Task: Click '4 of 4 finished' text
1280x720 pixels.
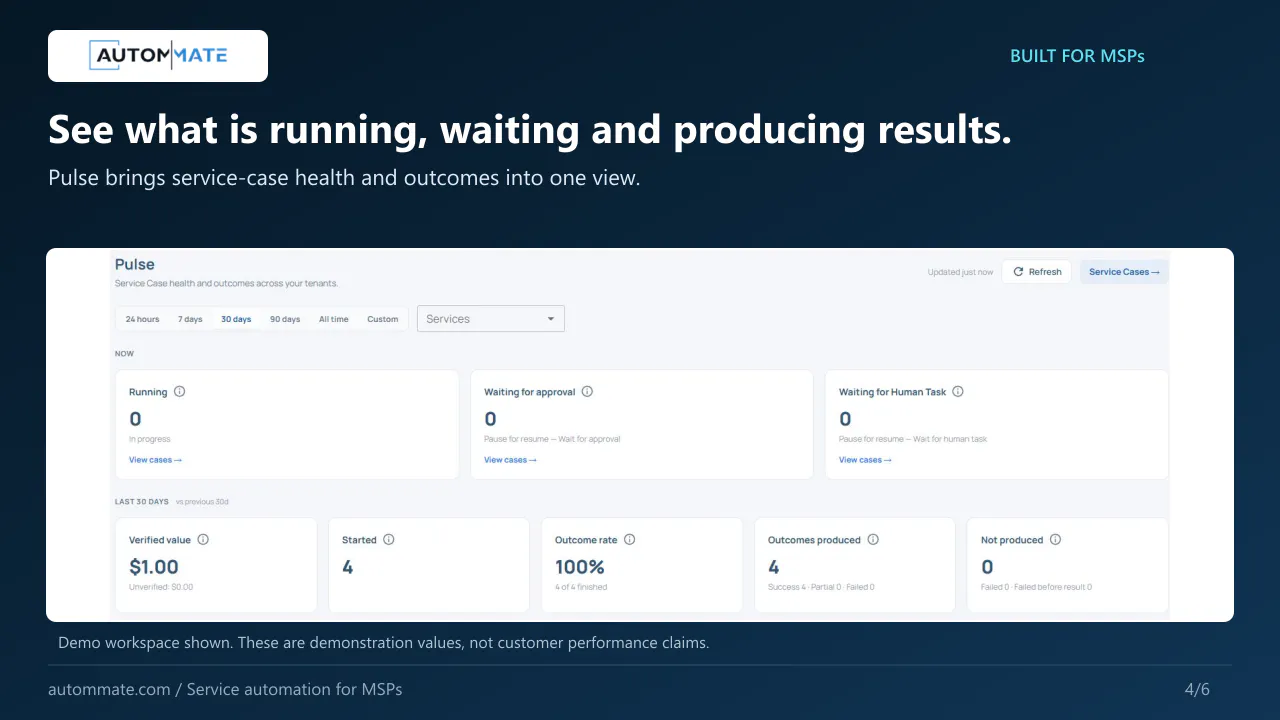Action: [x=581, y=587]
